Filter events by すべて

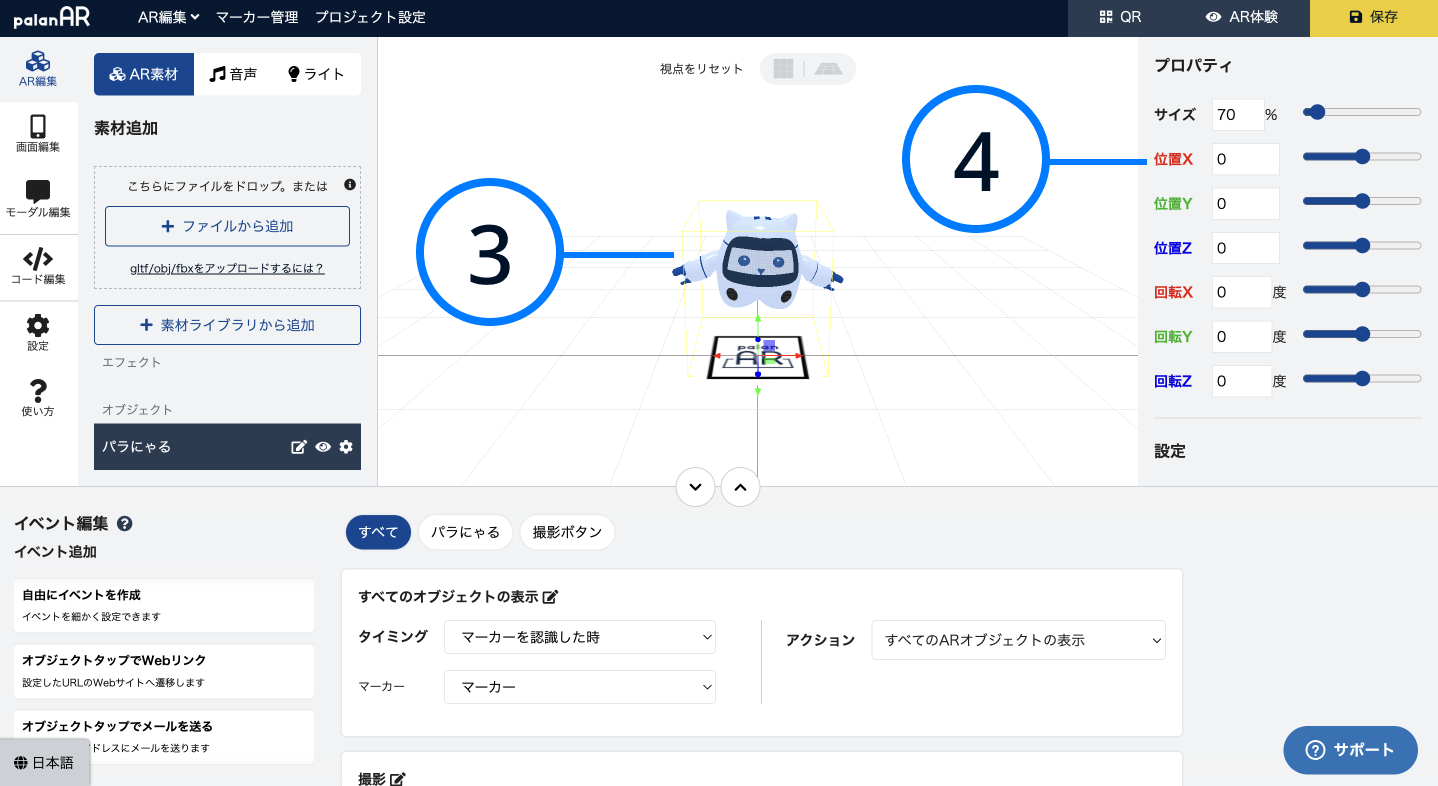point(378,532)
